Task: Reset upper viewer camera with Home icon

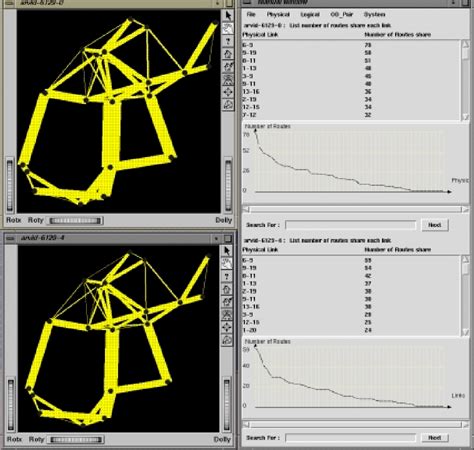Action: click(228, 54)
